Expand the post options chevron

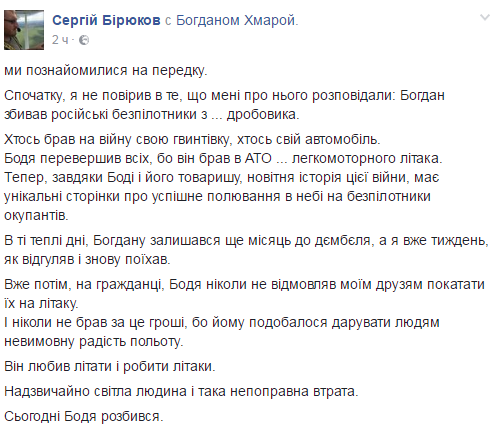(485, 18)
